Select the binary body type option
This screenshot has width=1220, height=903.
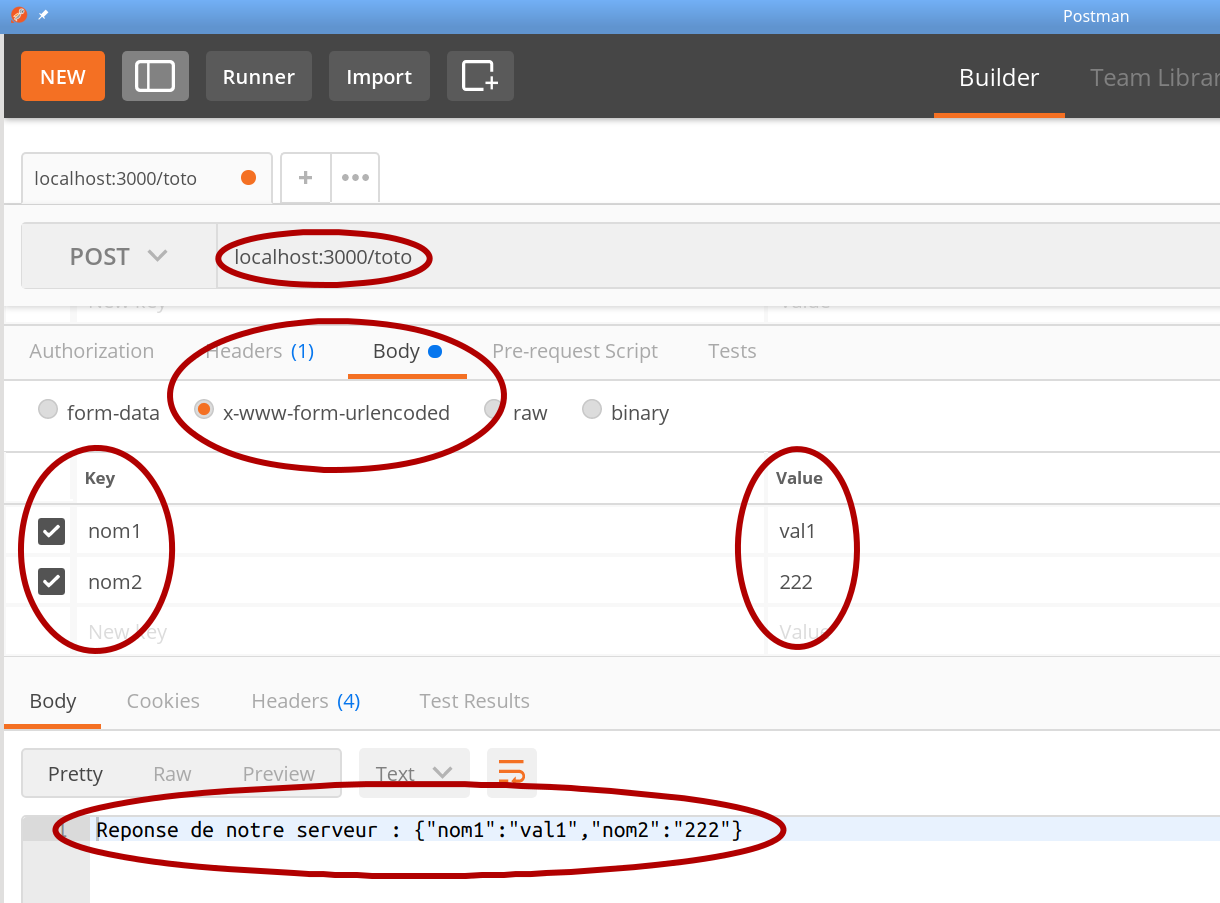point(592,410)
